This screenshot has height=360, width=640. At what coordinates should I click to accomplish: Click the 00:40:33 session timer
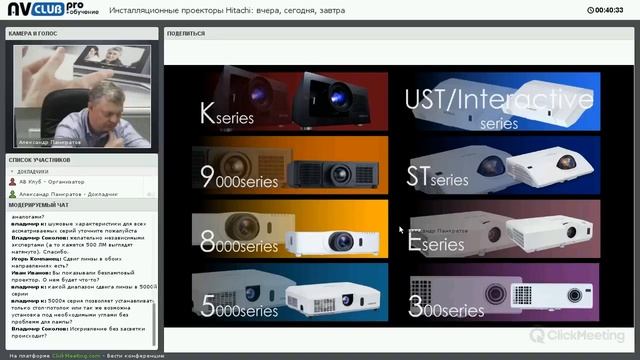pos(609,10)
